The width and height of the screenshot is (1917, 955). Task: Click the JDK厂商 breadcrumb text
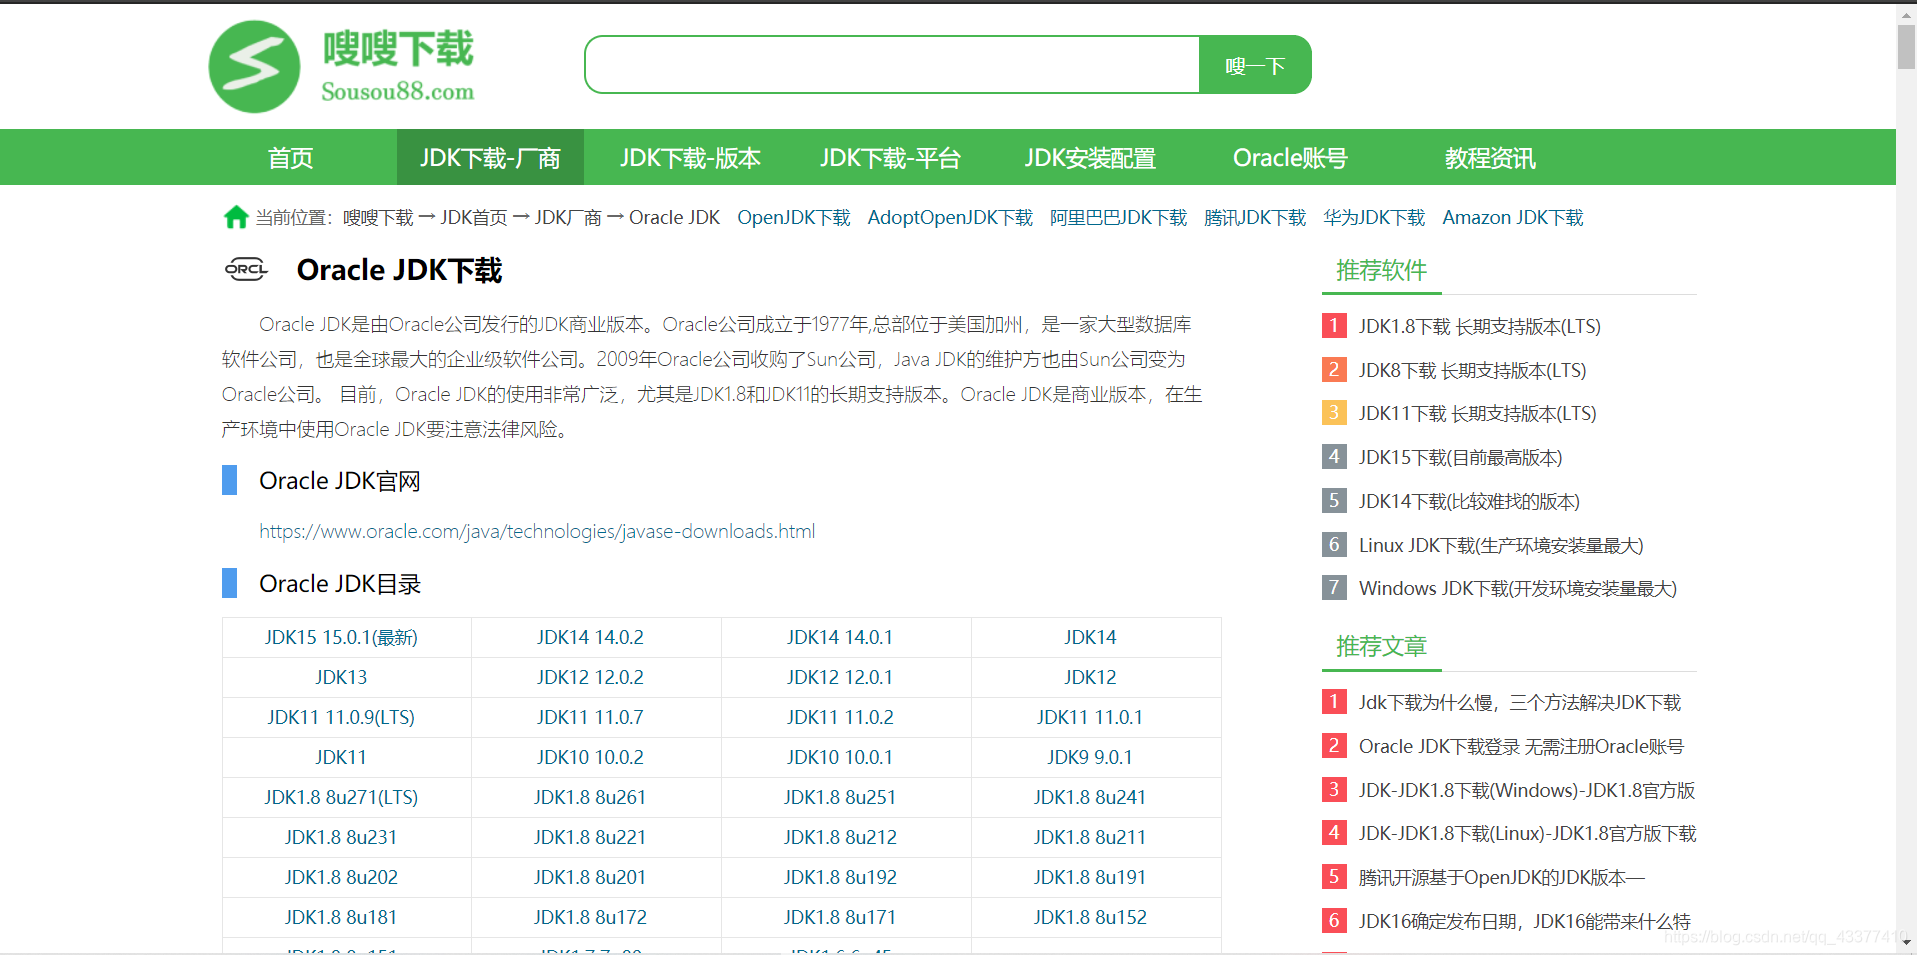click(x=568, y=218)
